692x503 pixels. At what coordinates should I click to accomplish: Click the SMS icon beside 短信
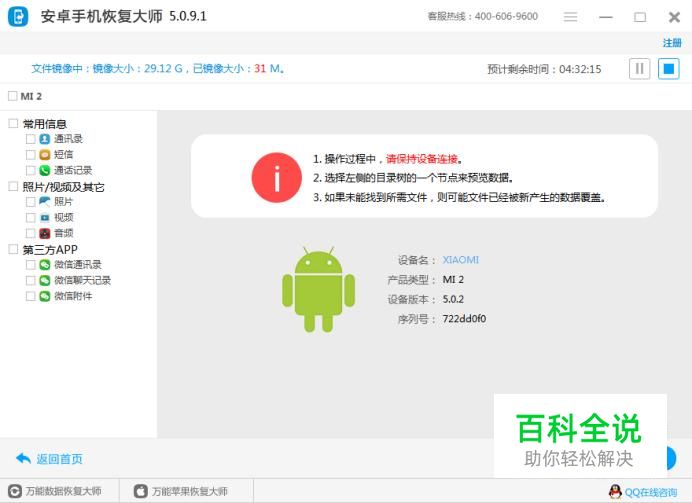[45, 155]
